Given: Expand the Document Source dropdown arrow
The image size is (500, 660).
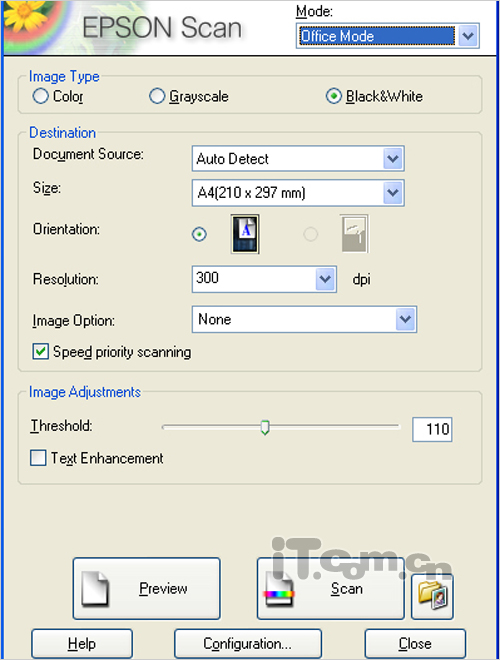Looking at the screenshot, I should click(393, 159).
